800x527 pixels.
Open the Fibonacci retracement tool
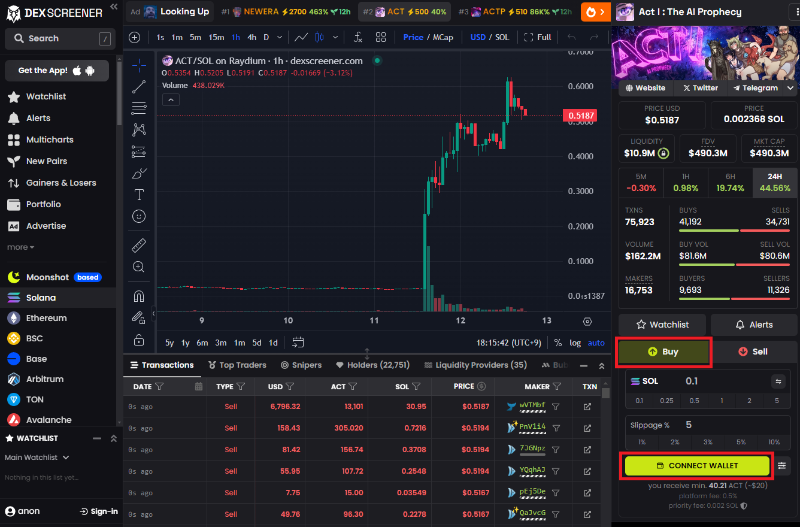[139, 108]
